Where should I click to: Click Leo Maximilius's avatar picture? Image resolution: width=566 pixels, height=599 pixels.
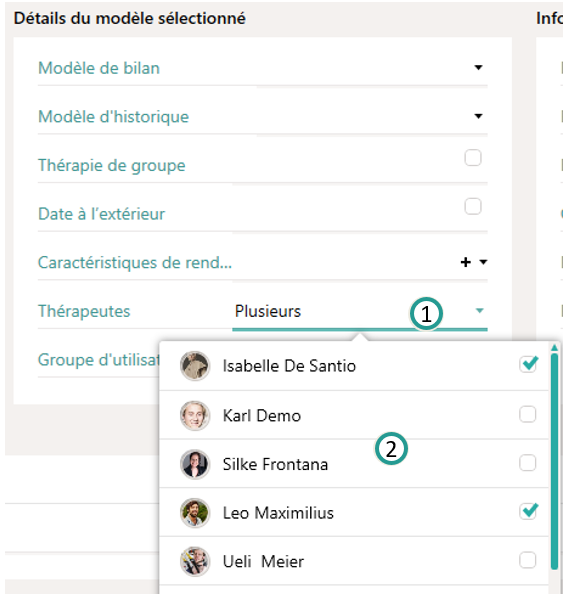click(195, 513)
